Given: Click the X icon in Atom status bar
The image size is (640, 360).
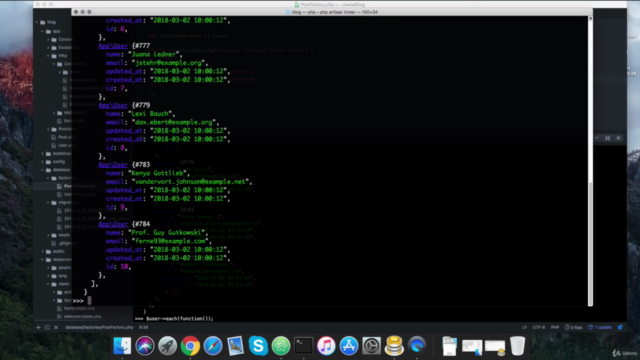Looking at the screenshot, I should tap(56, 327).
